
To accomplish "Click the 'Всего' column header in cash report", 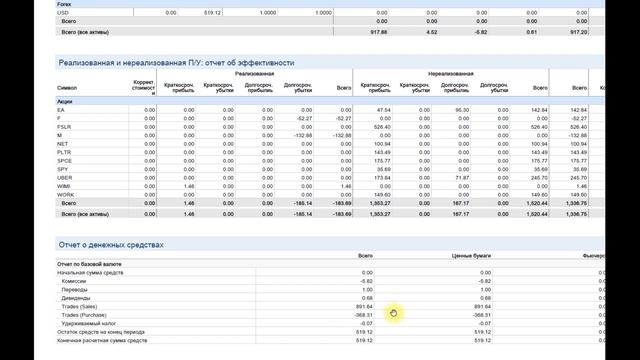I will pos(365,256).
